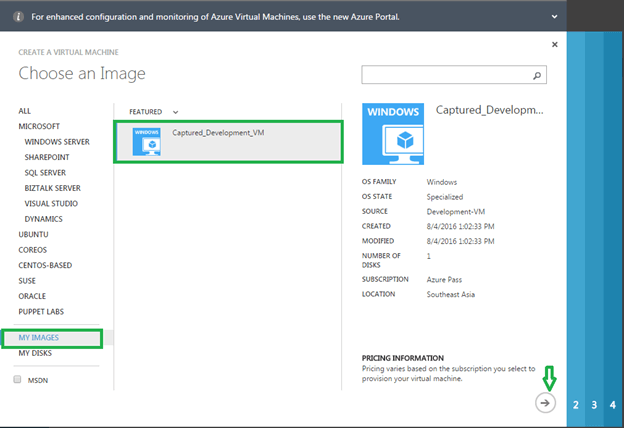Choose SQL SERVER category
Image resolution: width=624 pixels, height=428 pixels.
pos(45,173)
